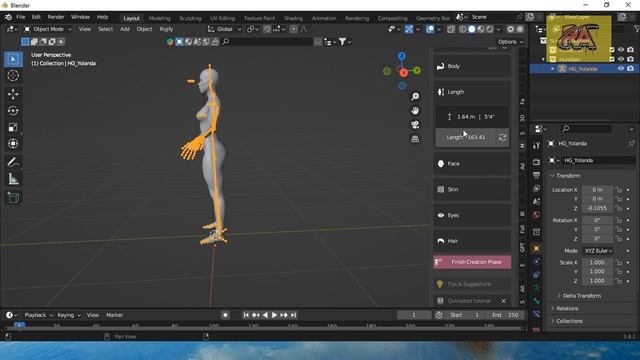Open Options dropdown
Screen dimensions: 640x360
click(510, 42)
